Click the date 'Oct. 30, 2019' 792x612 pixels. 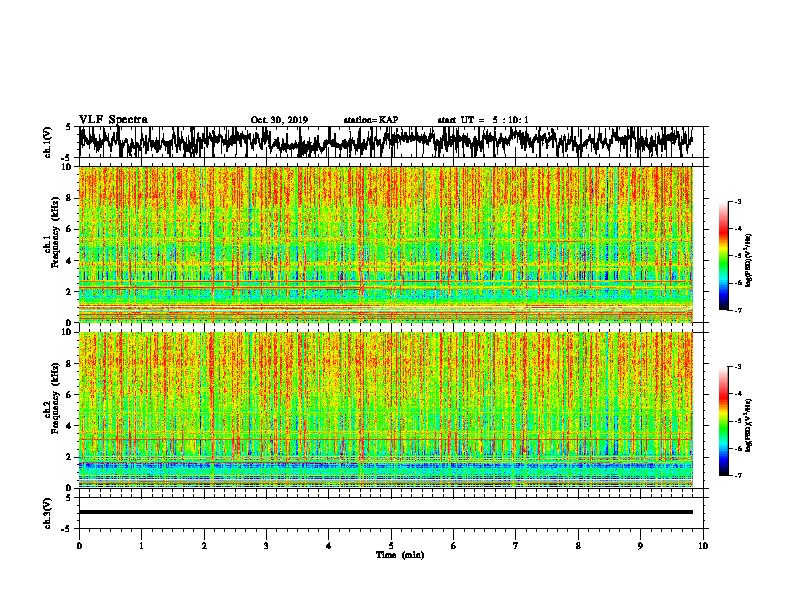(279, 120)
